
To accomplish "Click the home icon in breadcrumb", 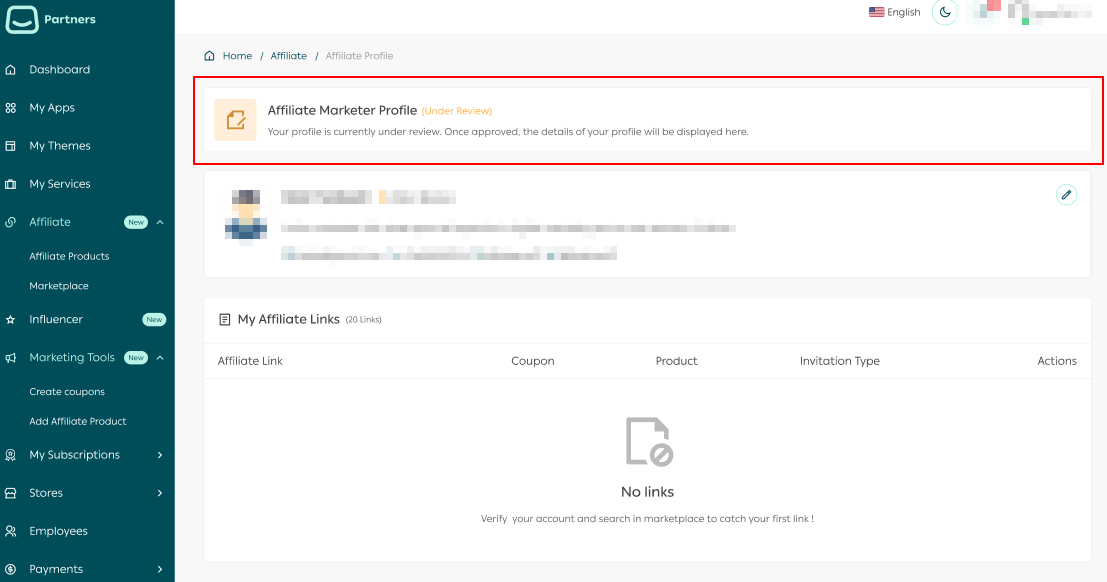I will coord(209,56).
